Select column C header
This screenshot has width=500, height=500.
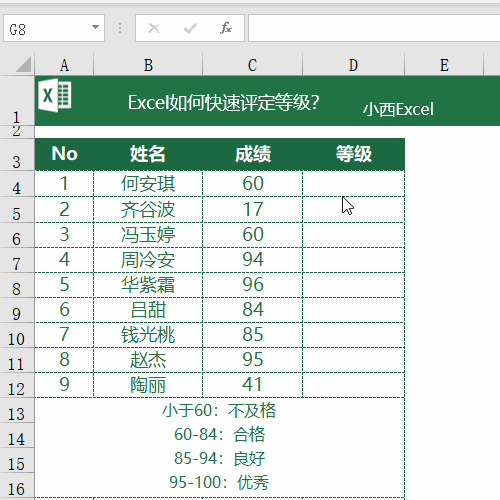pyautogui.click(x=253, y=65)
